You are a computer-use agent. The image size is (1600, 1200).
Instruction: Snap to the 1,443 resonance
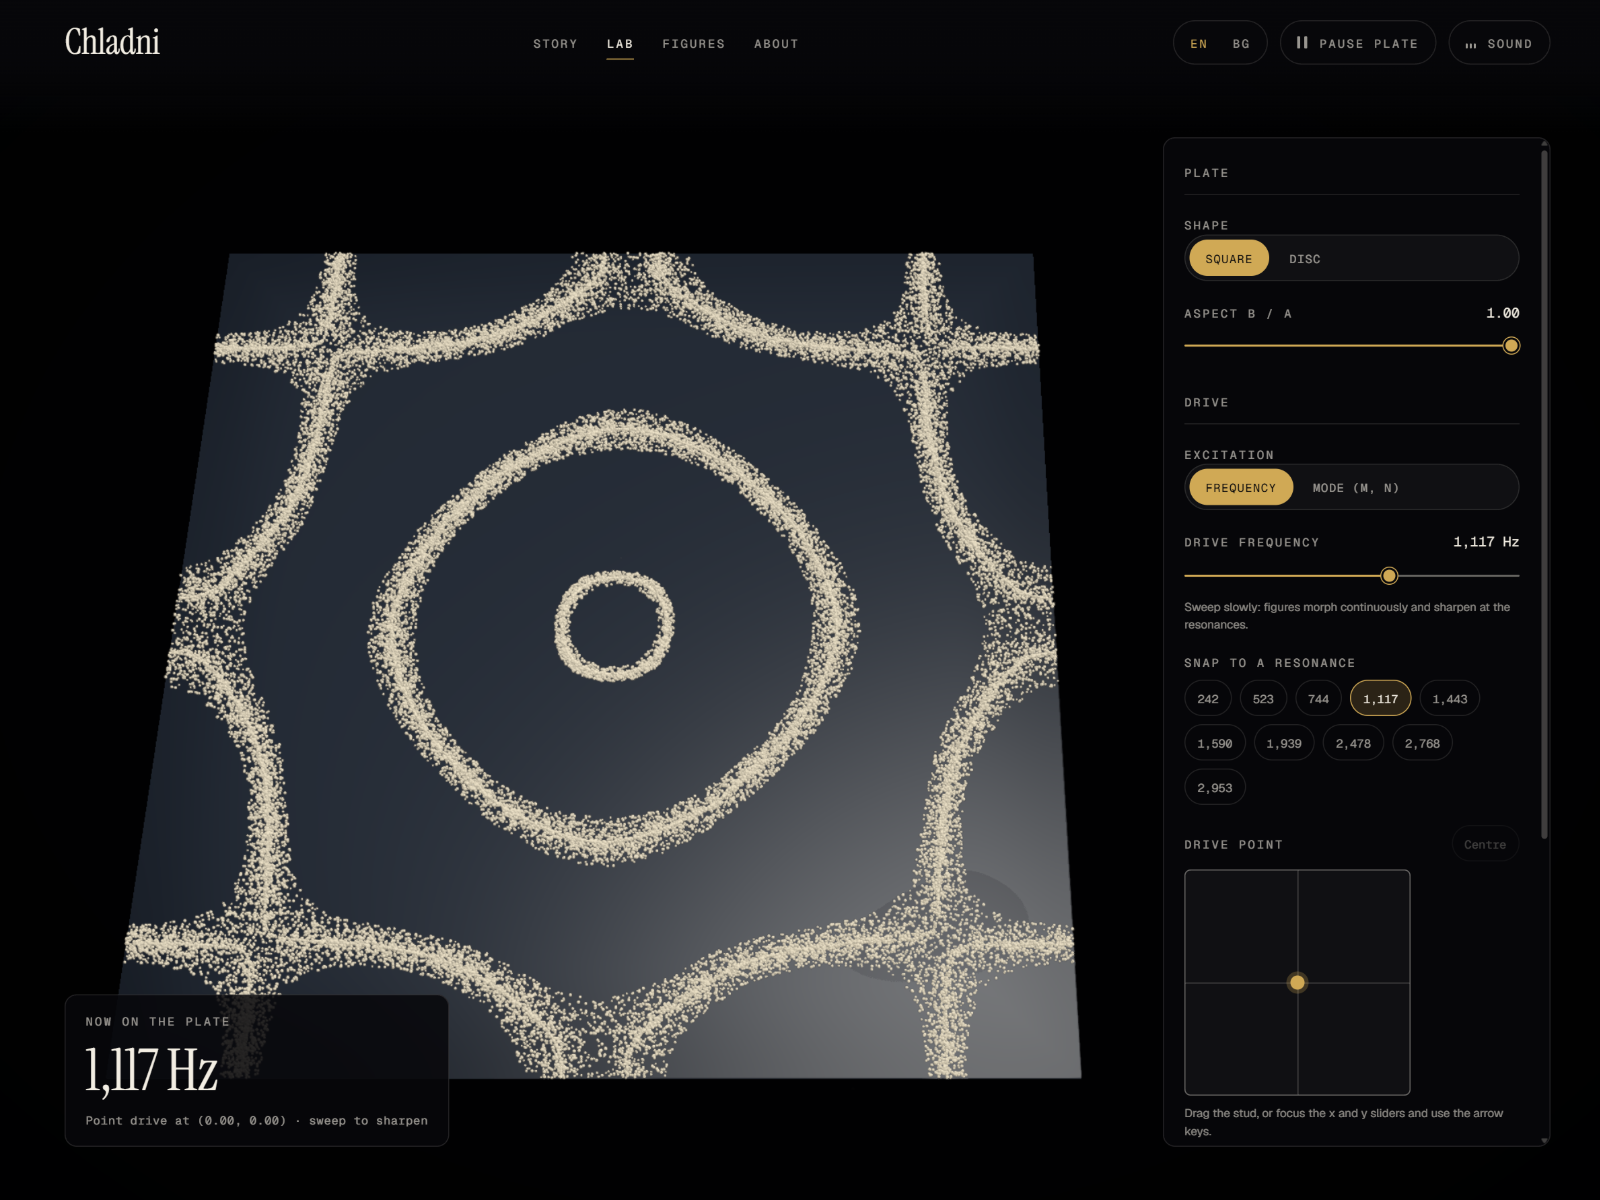[x=1449, y=699]
